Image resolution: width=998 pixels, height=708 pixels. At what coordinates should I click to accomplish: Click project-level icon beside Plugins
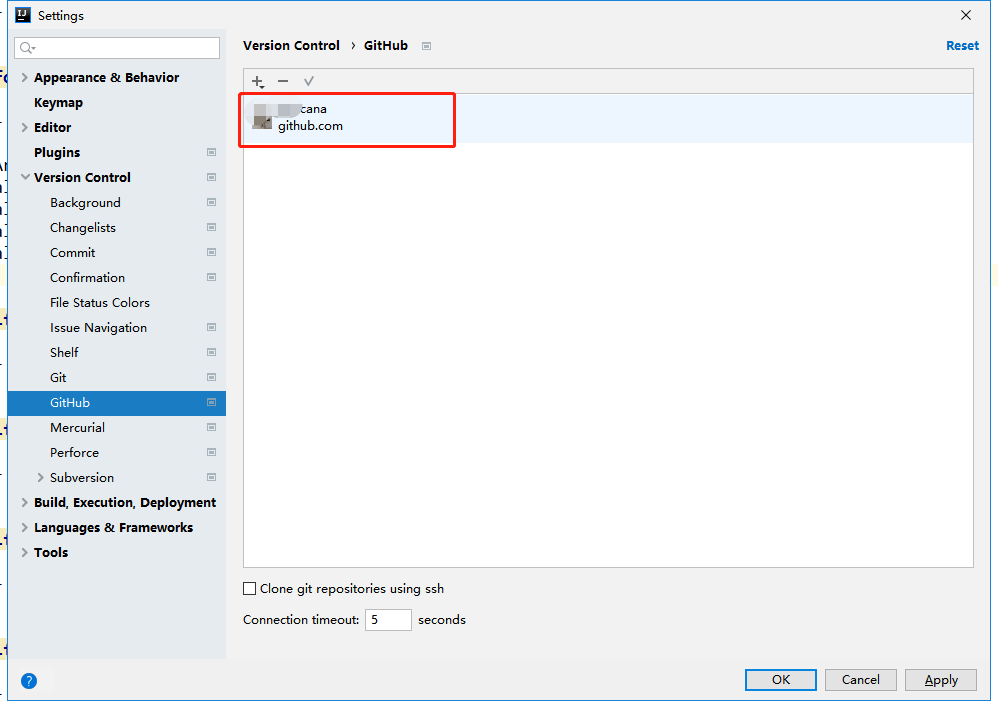211,152
